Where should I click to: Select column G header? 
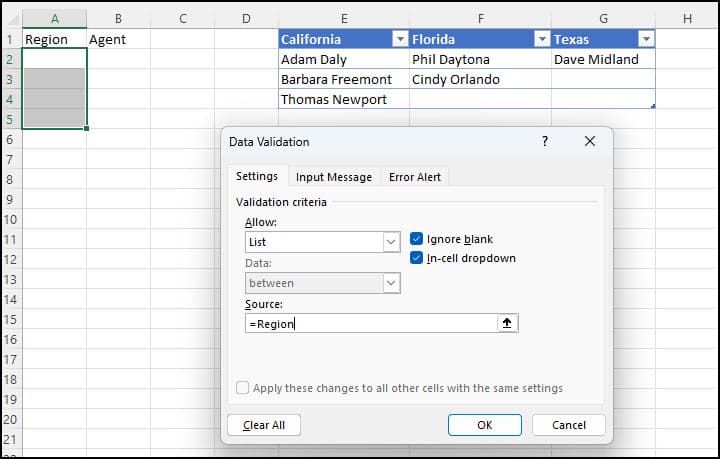point(603,19)
